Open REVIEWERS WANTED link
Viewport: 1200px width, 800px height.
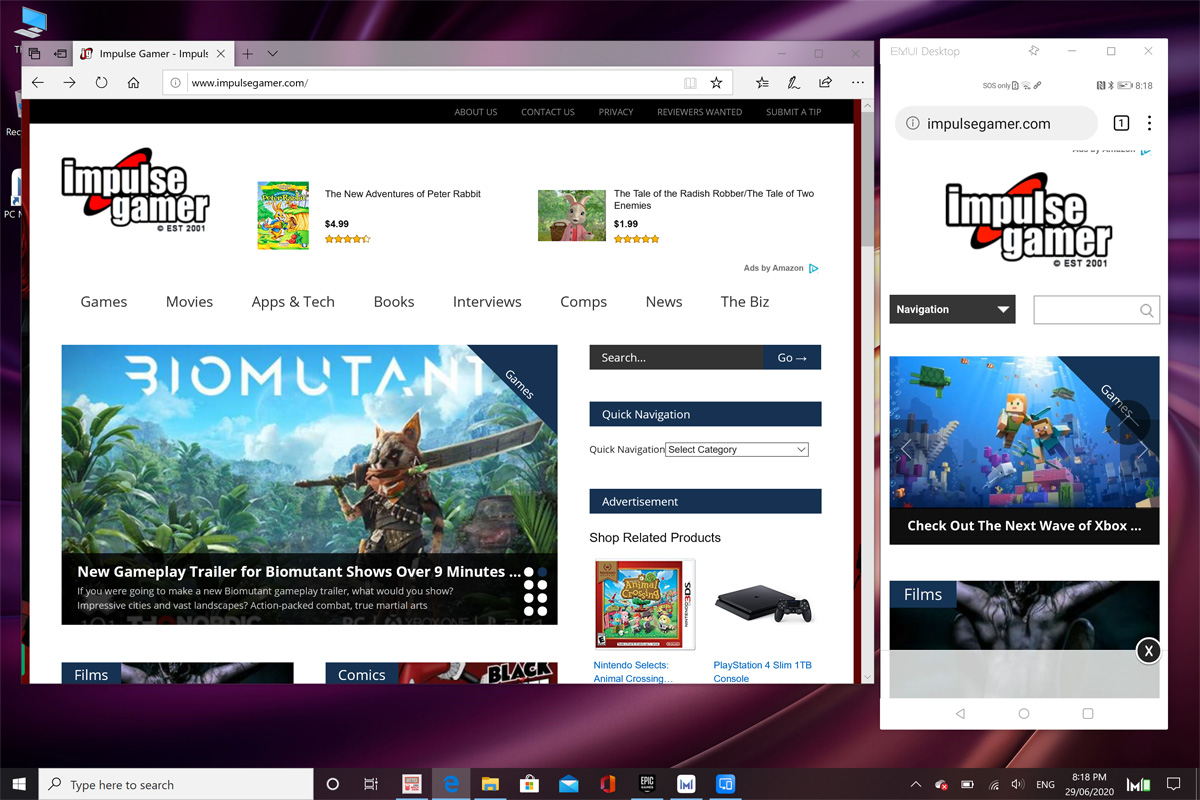(699, 112)
